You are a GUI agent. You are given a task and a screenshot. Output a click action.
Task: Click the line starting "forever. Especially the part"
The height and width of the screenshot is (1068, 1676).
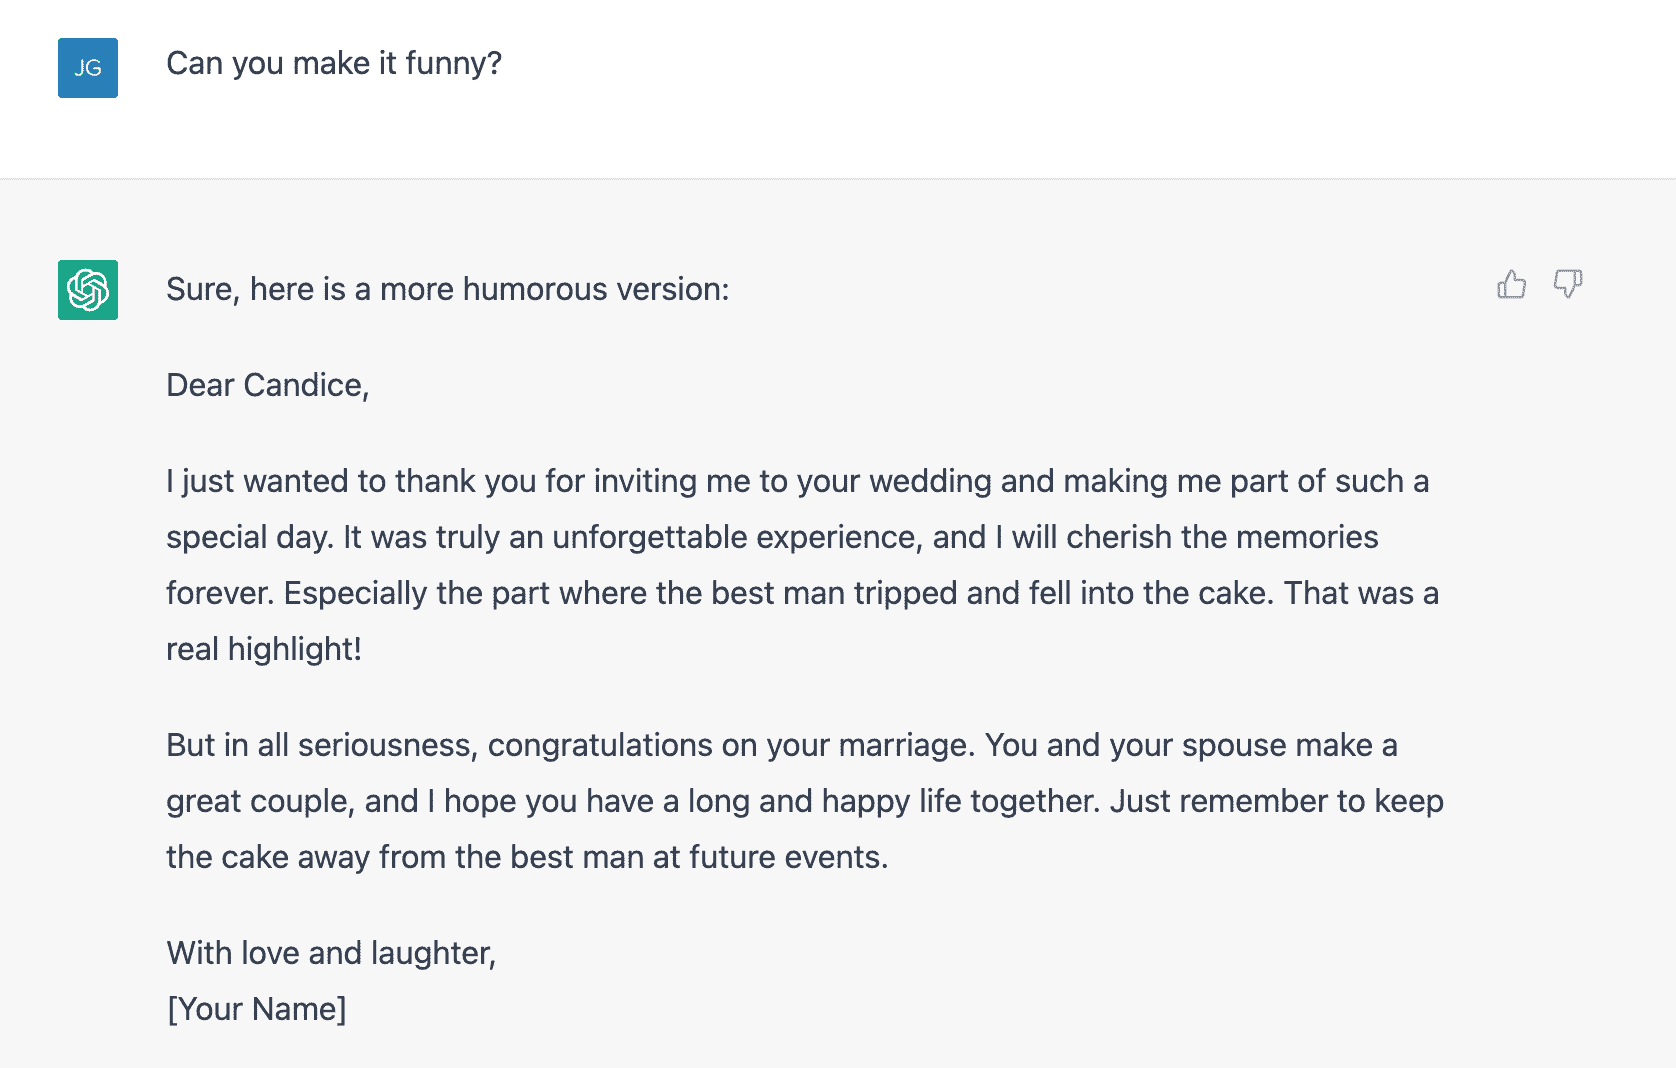click(x=803, y=593)
